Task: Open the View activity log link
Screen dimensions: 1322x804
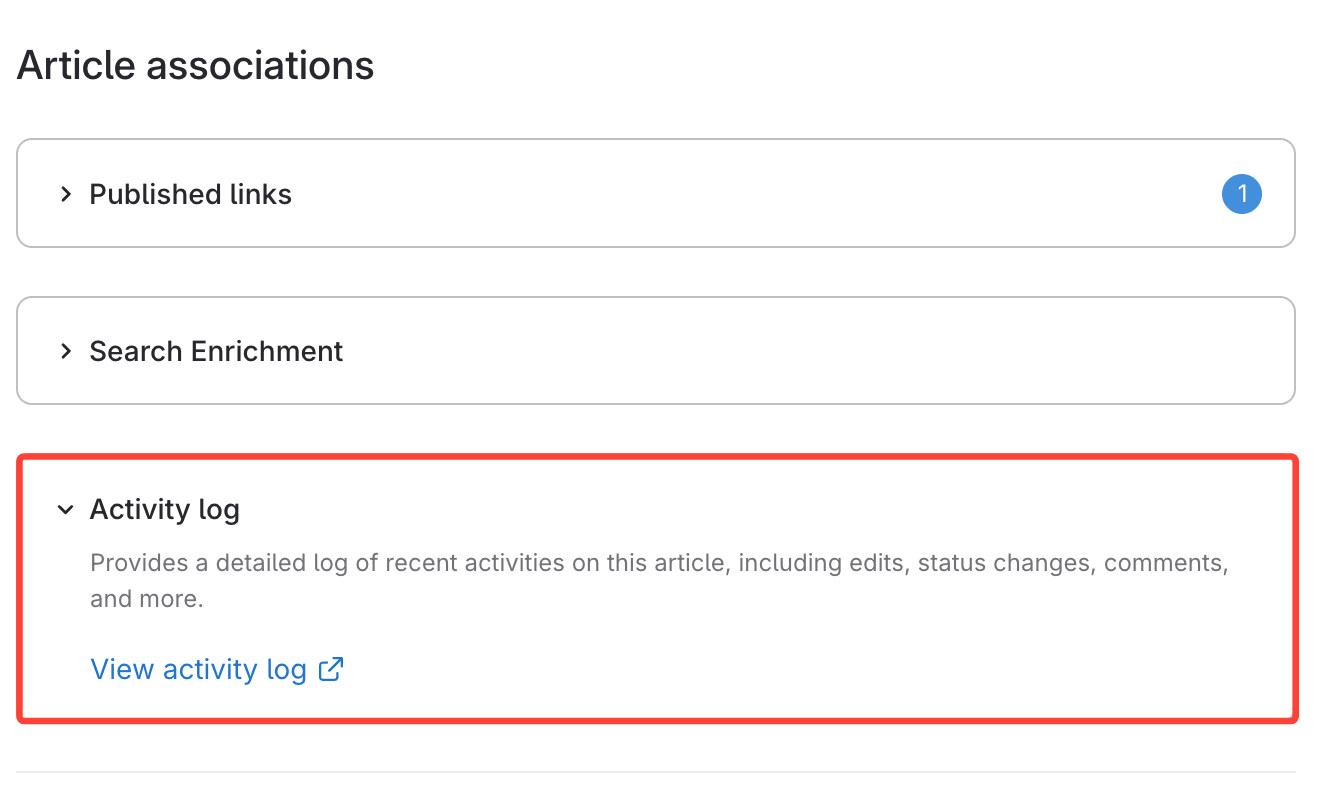Action: [199, 669]
